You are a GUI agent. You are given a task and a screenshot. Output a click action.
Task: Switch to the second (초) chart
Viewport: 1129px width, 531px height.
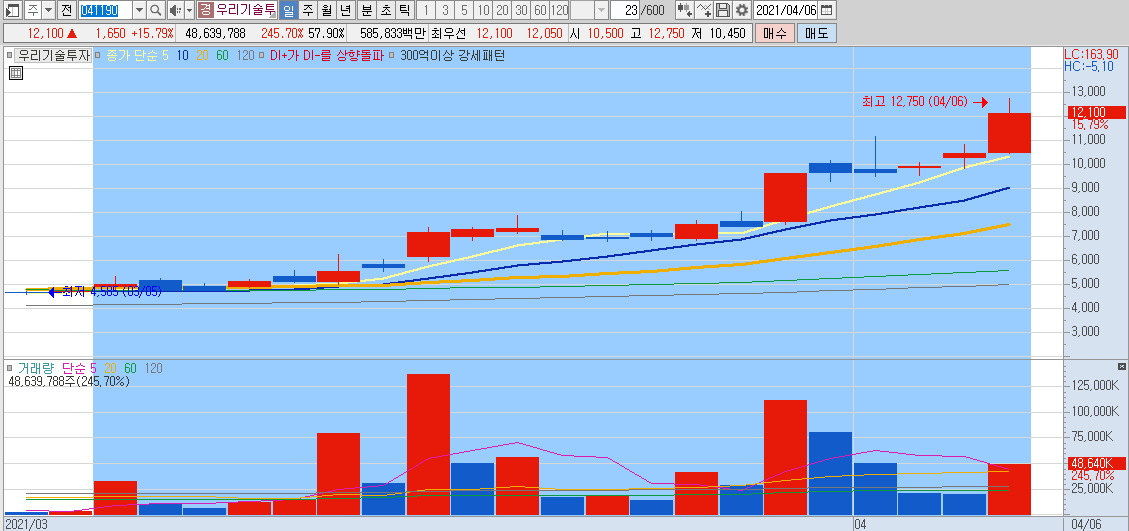click(386, 10)
